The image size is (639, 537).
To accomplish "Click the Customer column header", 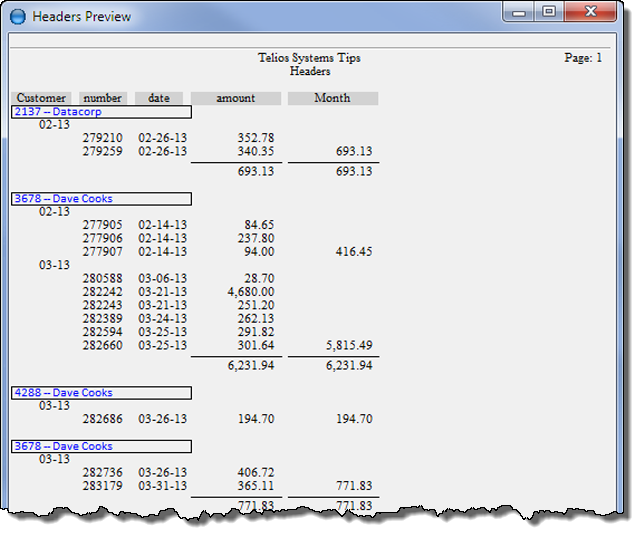I will (x=42, y=98).
